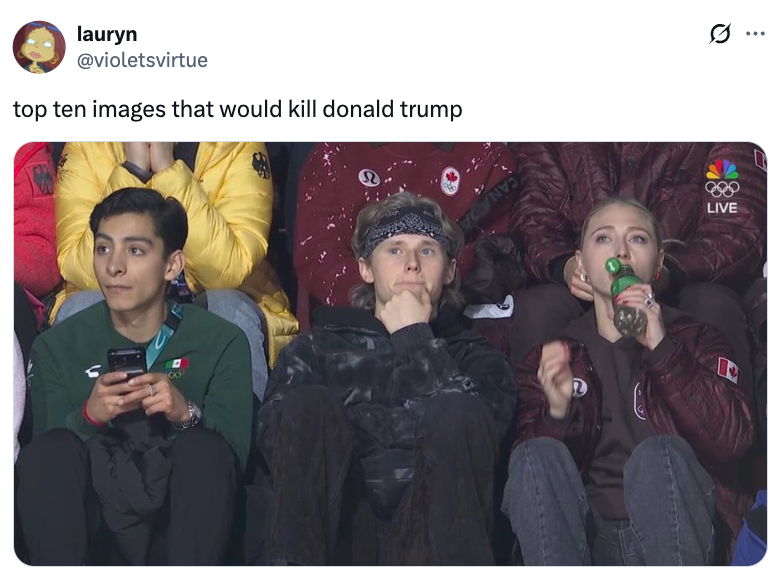Click the black bandana on the middle person
This screenshot has width=778, height=574.
click(405, 227)
